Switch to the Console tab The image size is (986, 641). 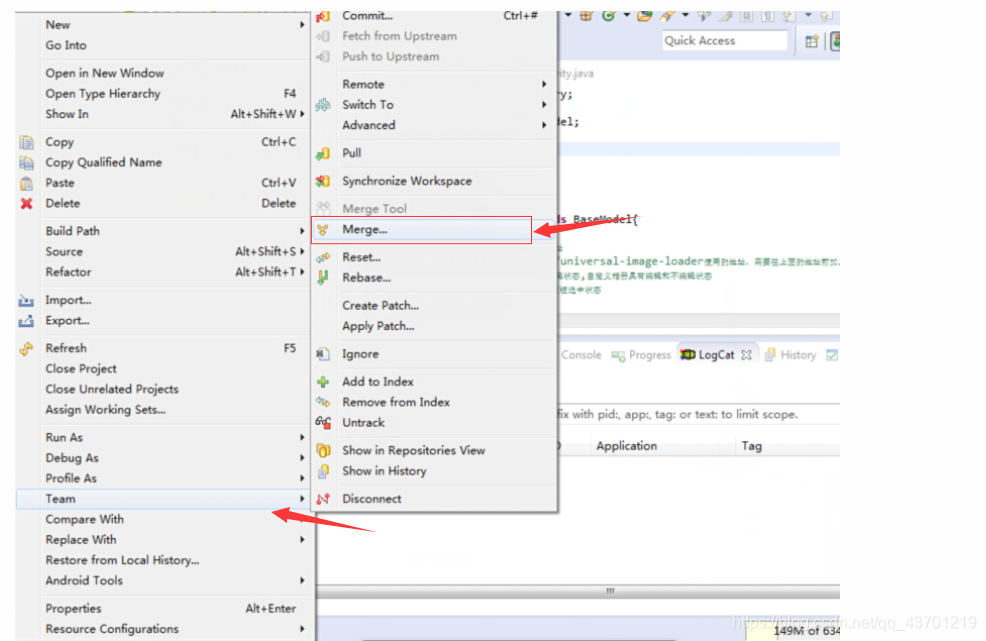pyautogui.click(x=581, y=355)
